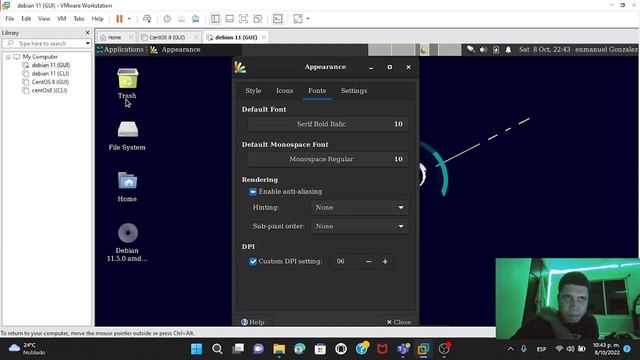The width and height of the screenshot is (640, 360).
Task: Collapse the My Computer tree node
Action: point(8,57)
